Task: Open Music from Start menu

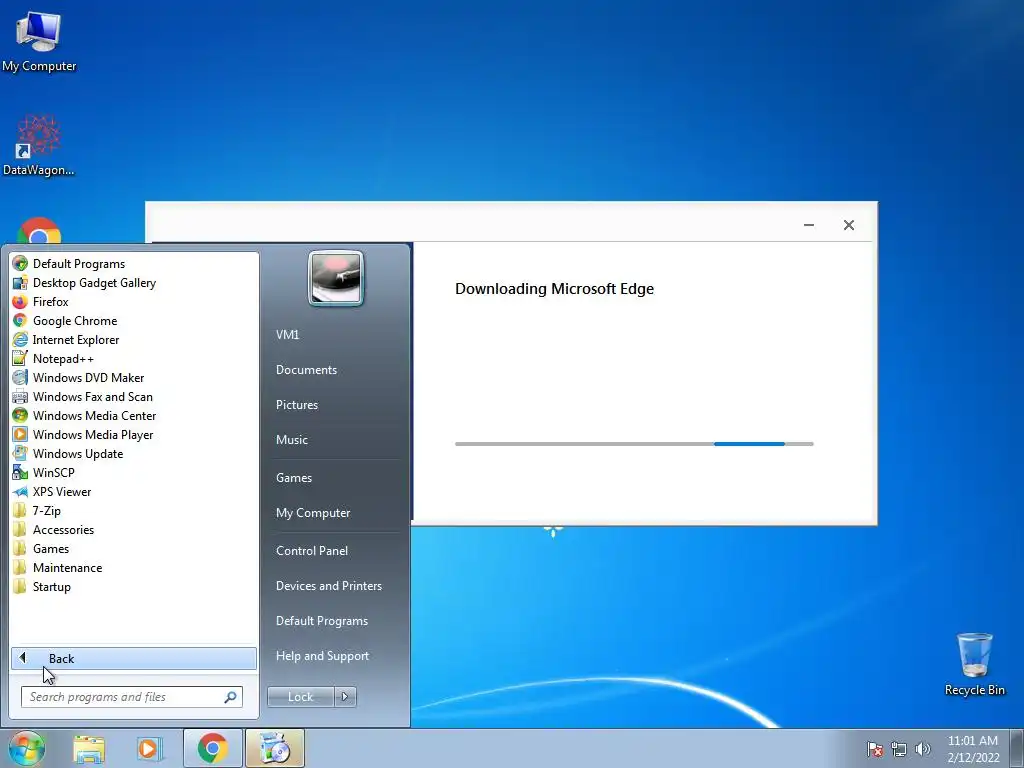Action: (292, 440)
